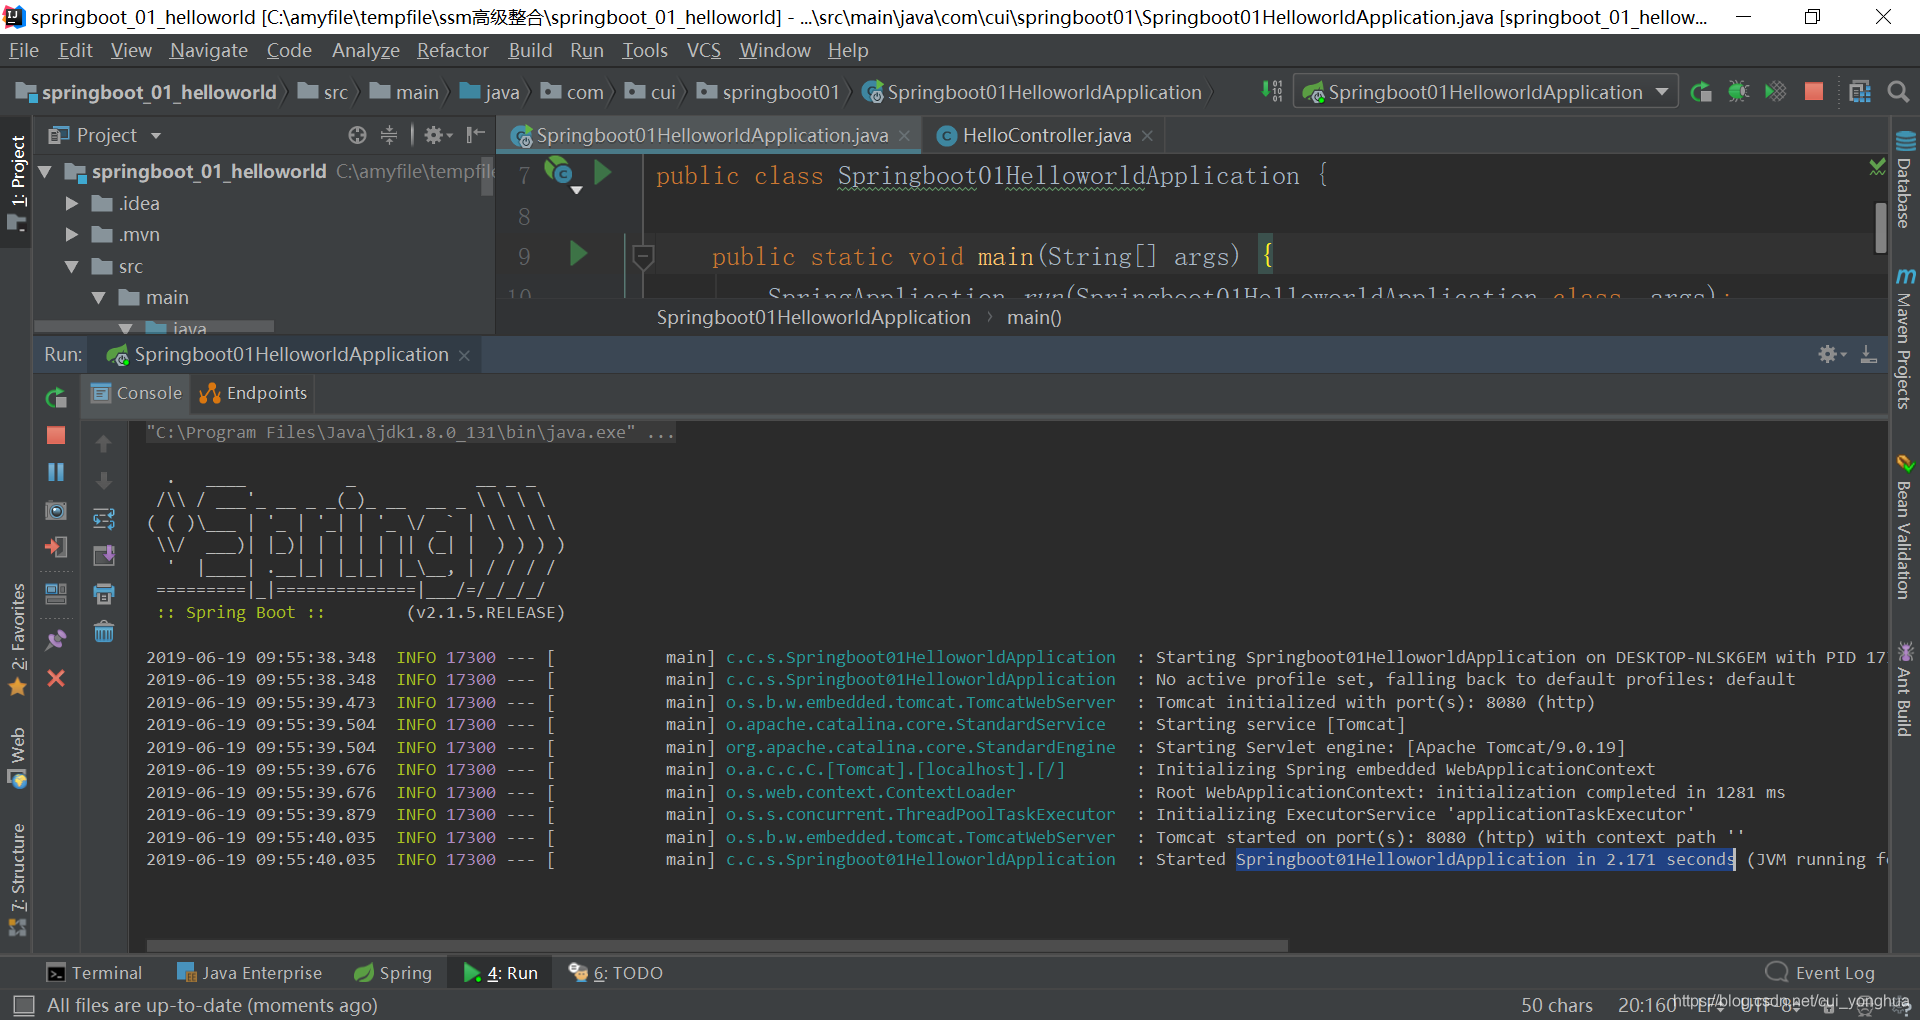This screenshot has width=1920, height=1020.
Task: Click run gutter arrow at line 7
Action: point(603,173)
